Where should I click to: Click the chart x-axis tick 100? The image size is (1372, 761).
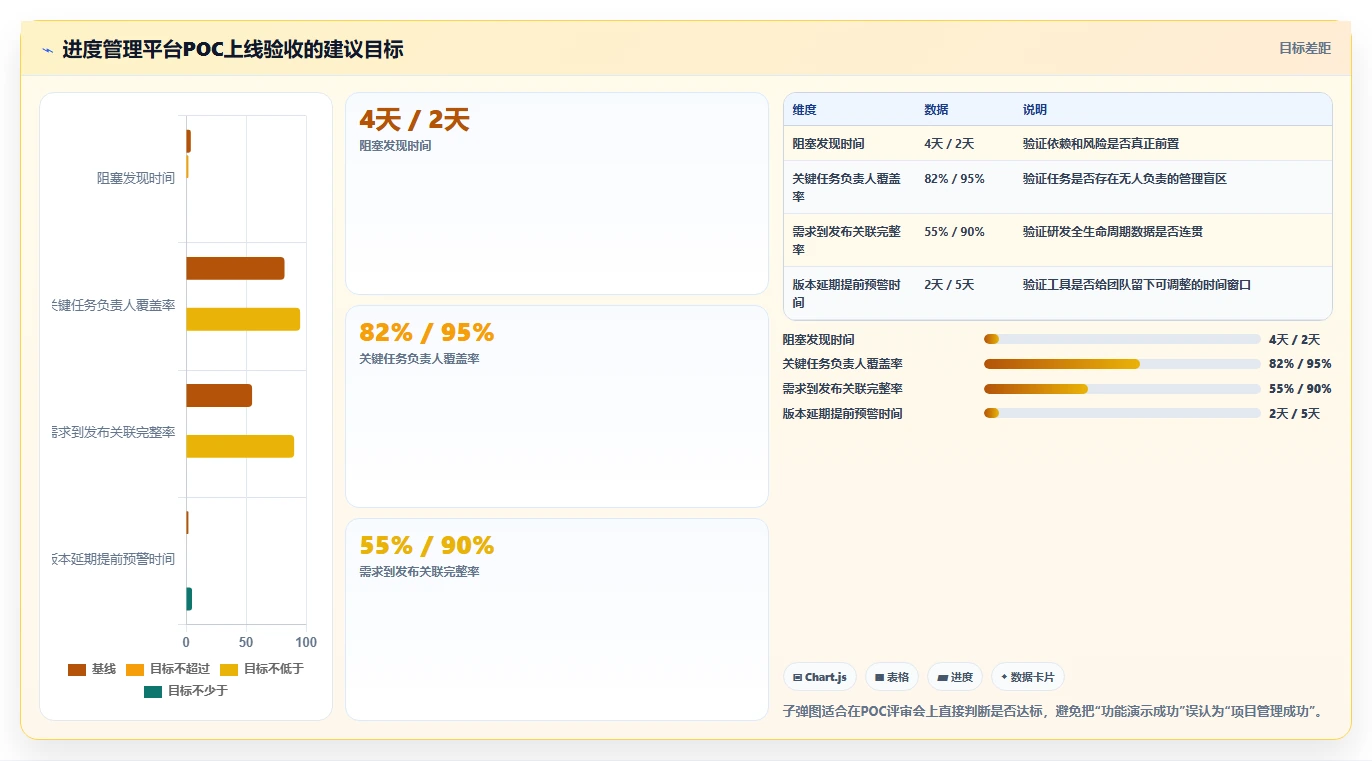[306, 643]
